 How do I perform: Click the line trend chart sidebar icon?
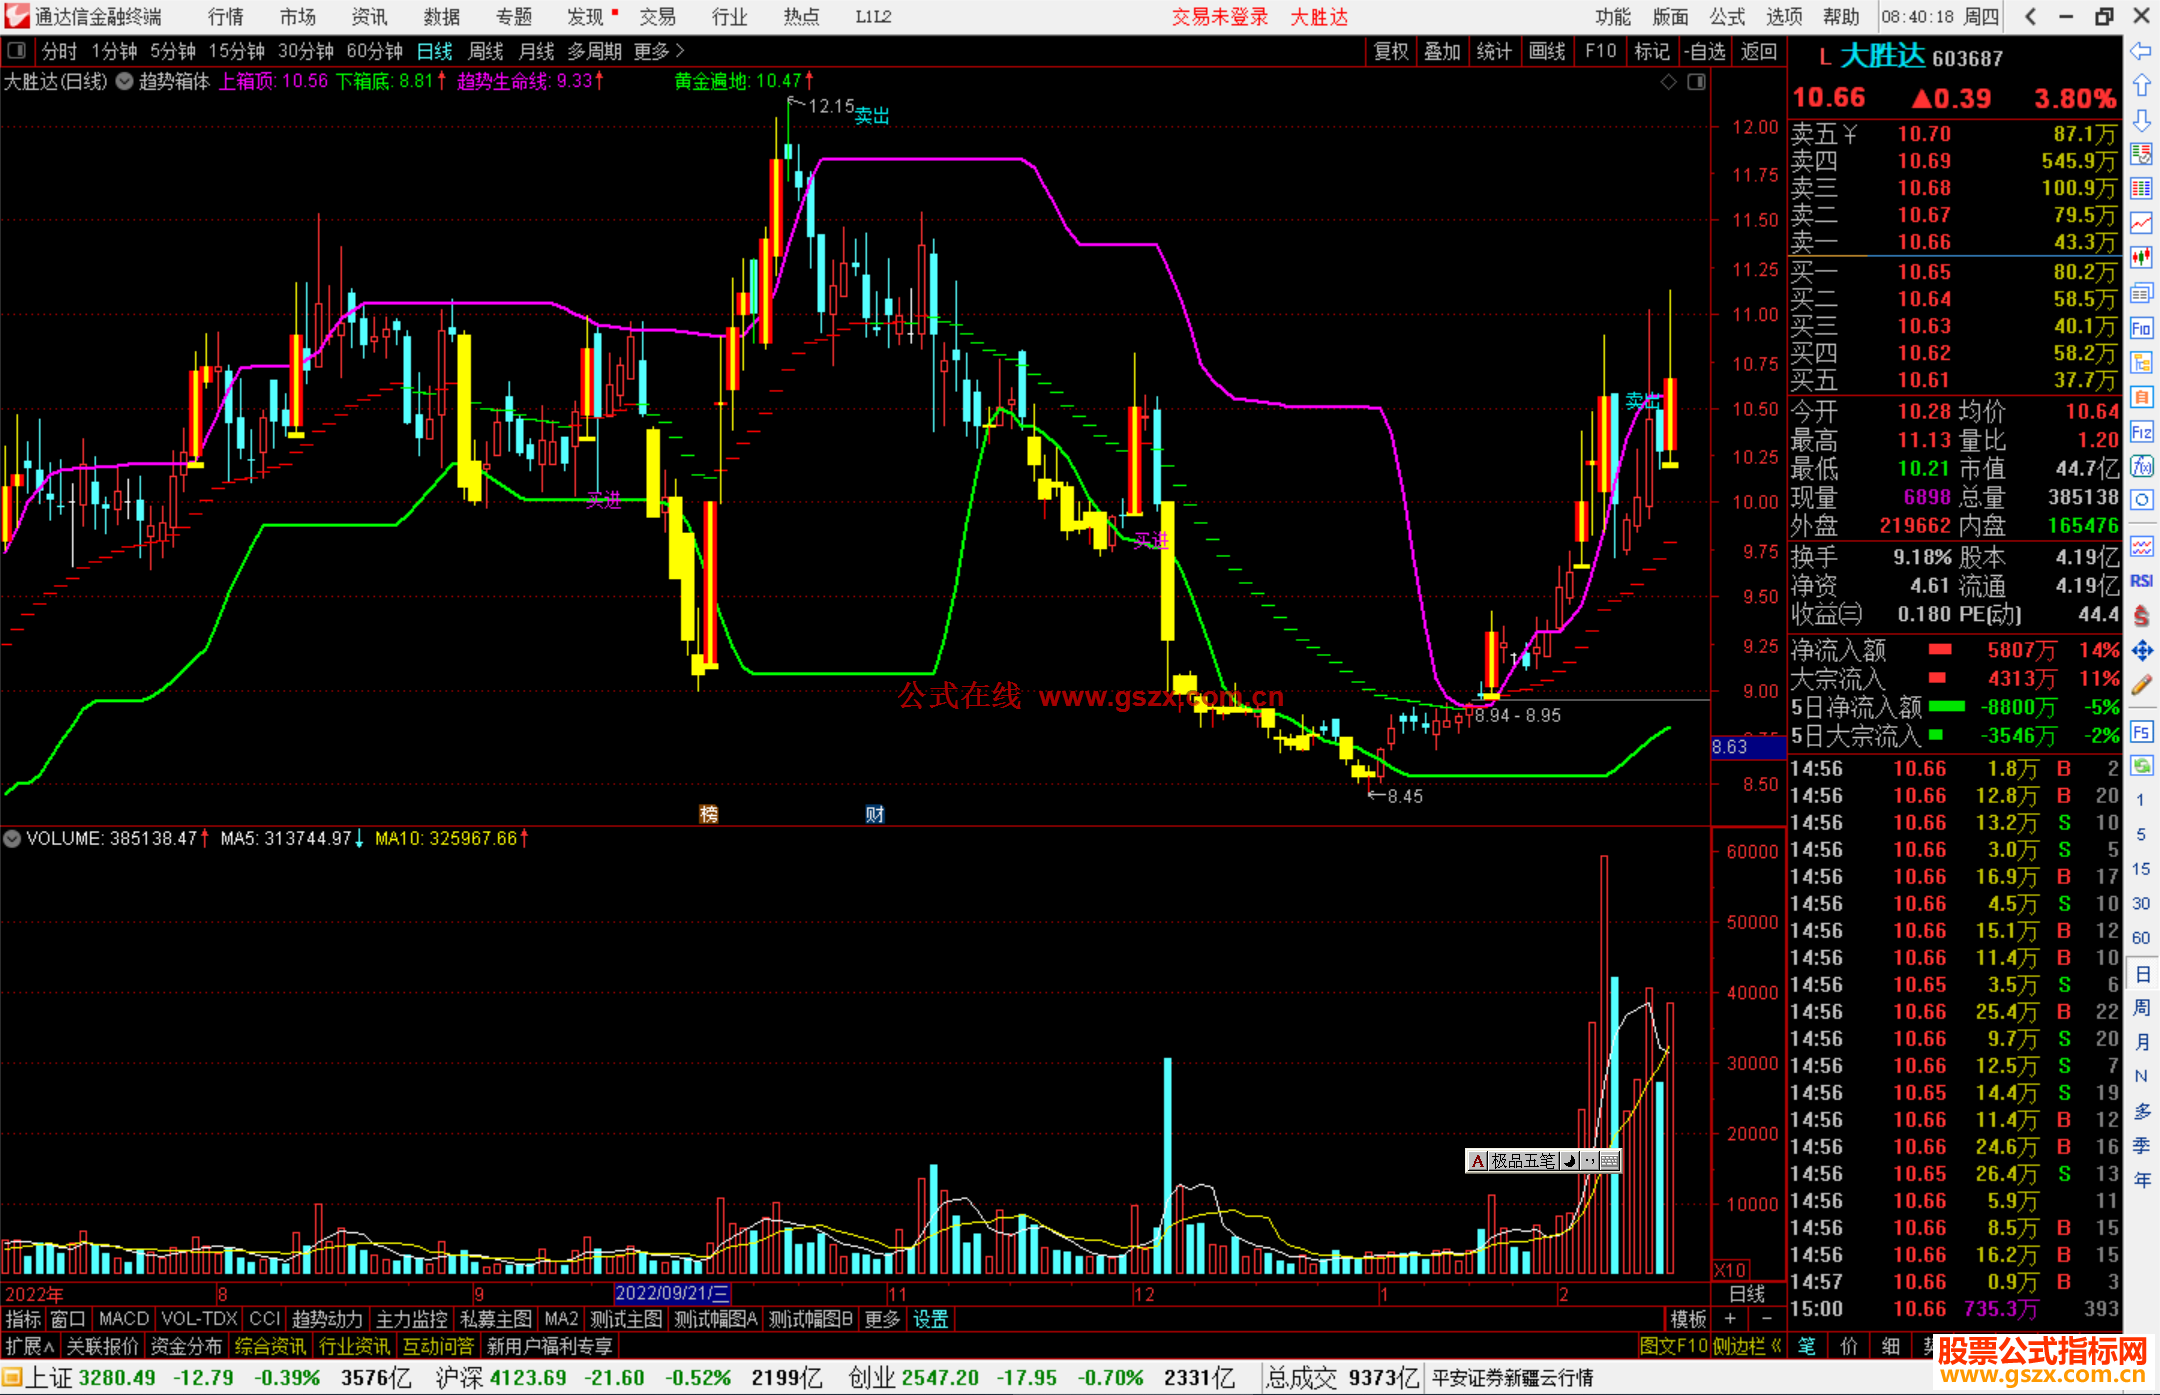click(x=2141, y=223)
